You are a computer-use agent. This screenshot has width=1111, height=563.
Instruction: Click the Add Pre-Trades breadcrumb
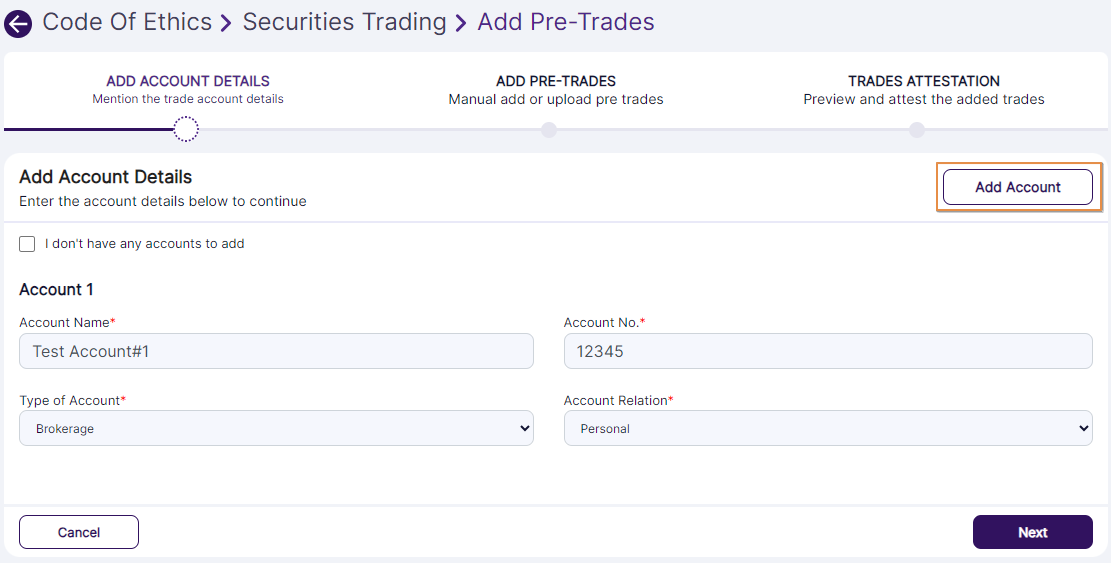pyautogui.click(x=566, y=22)
